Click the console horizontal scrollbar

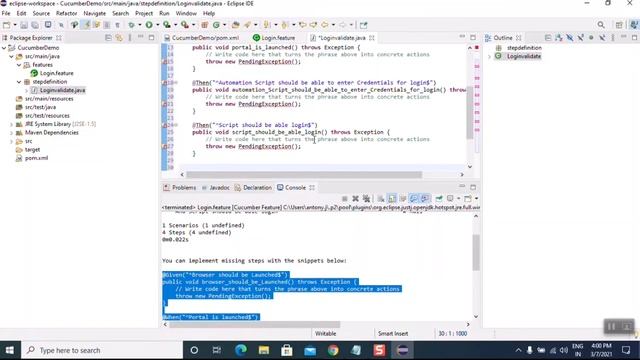pos(254,324)
